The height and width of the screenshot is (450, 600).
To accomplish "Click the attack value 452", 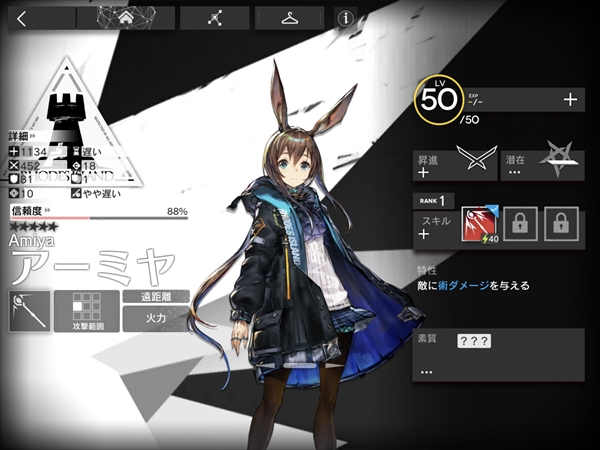I will click(30, 166).
